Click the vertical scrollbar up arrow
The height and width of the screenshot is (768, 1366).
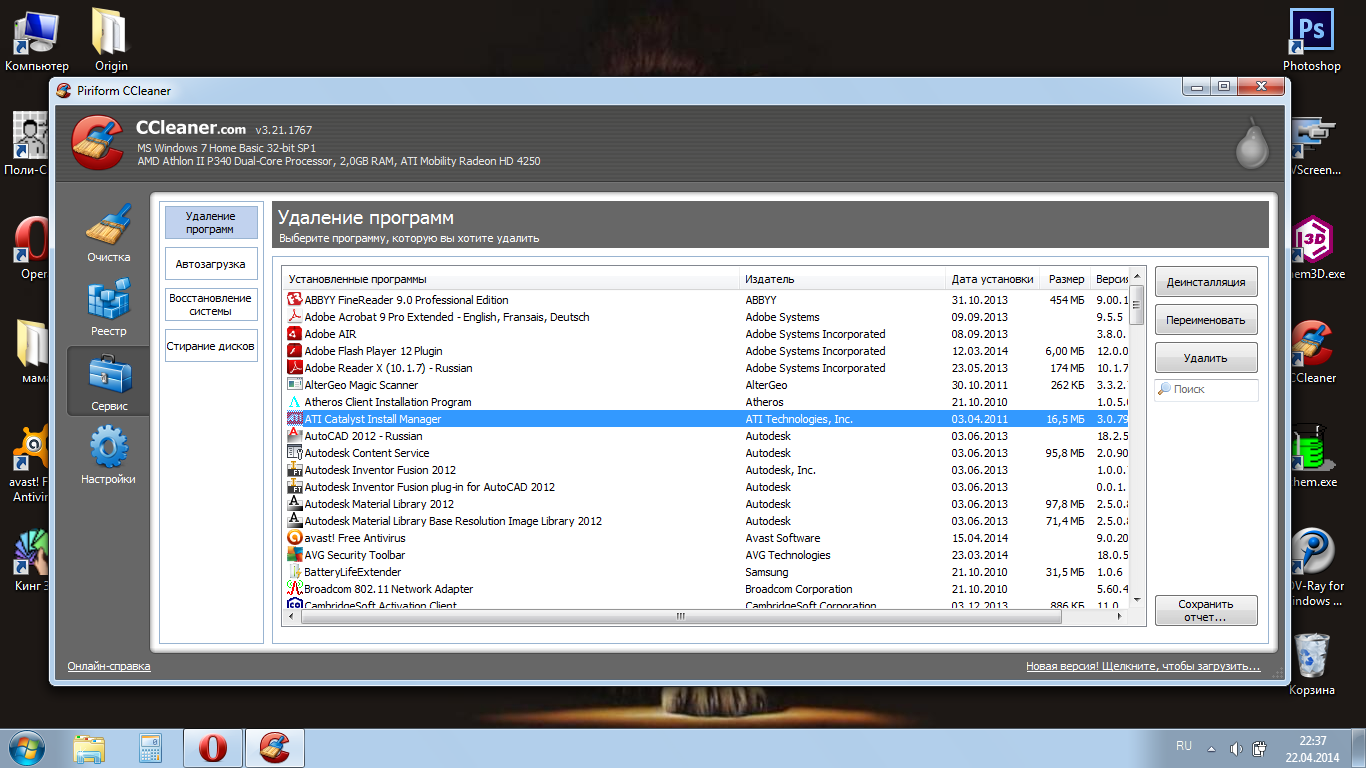tap(1136, 278)
